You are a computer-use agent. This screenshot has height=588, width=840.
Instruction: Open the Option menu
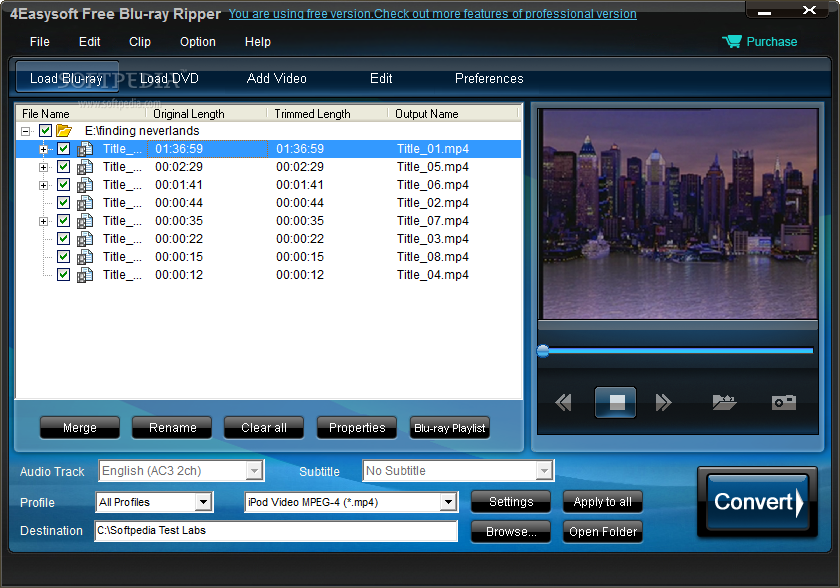(x=198, y=42)
